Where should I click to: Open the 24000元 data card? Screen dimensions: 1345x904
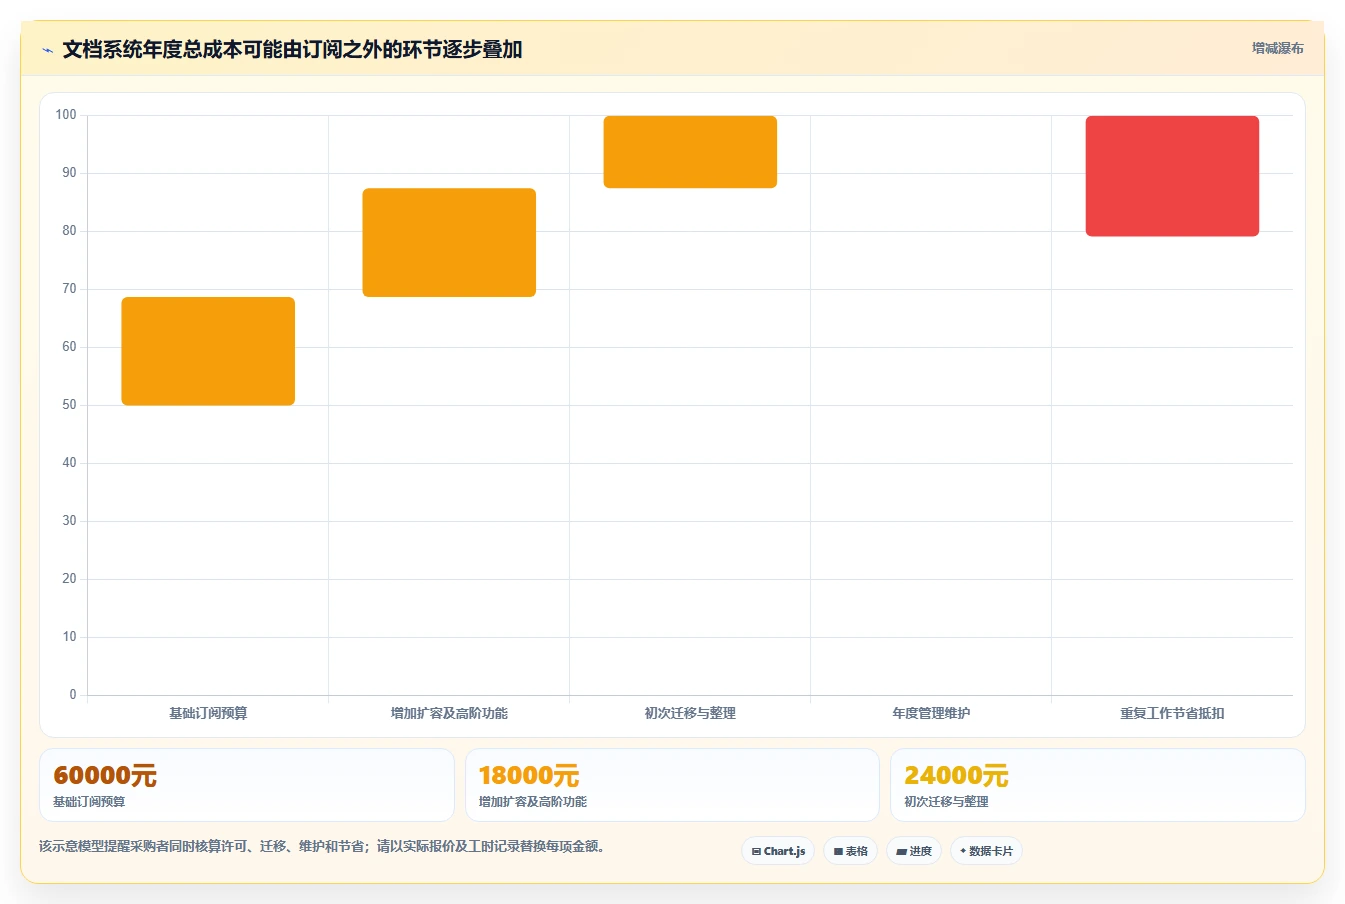(x=1098, y=785)
